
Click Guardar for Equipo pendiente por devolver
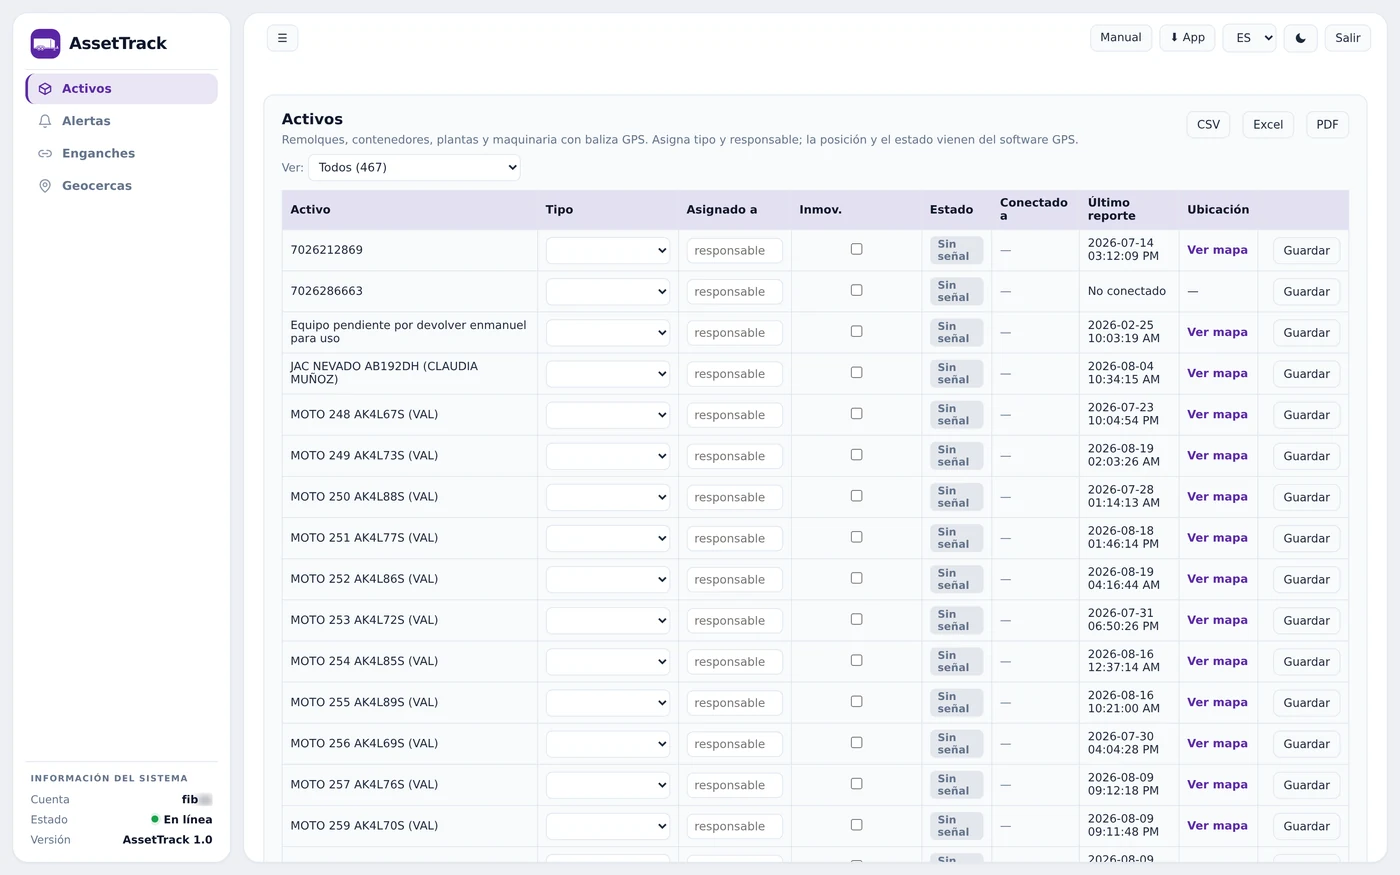[x=1306, y=333]
